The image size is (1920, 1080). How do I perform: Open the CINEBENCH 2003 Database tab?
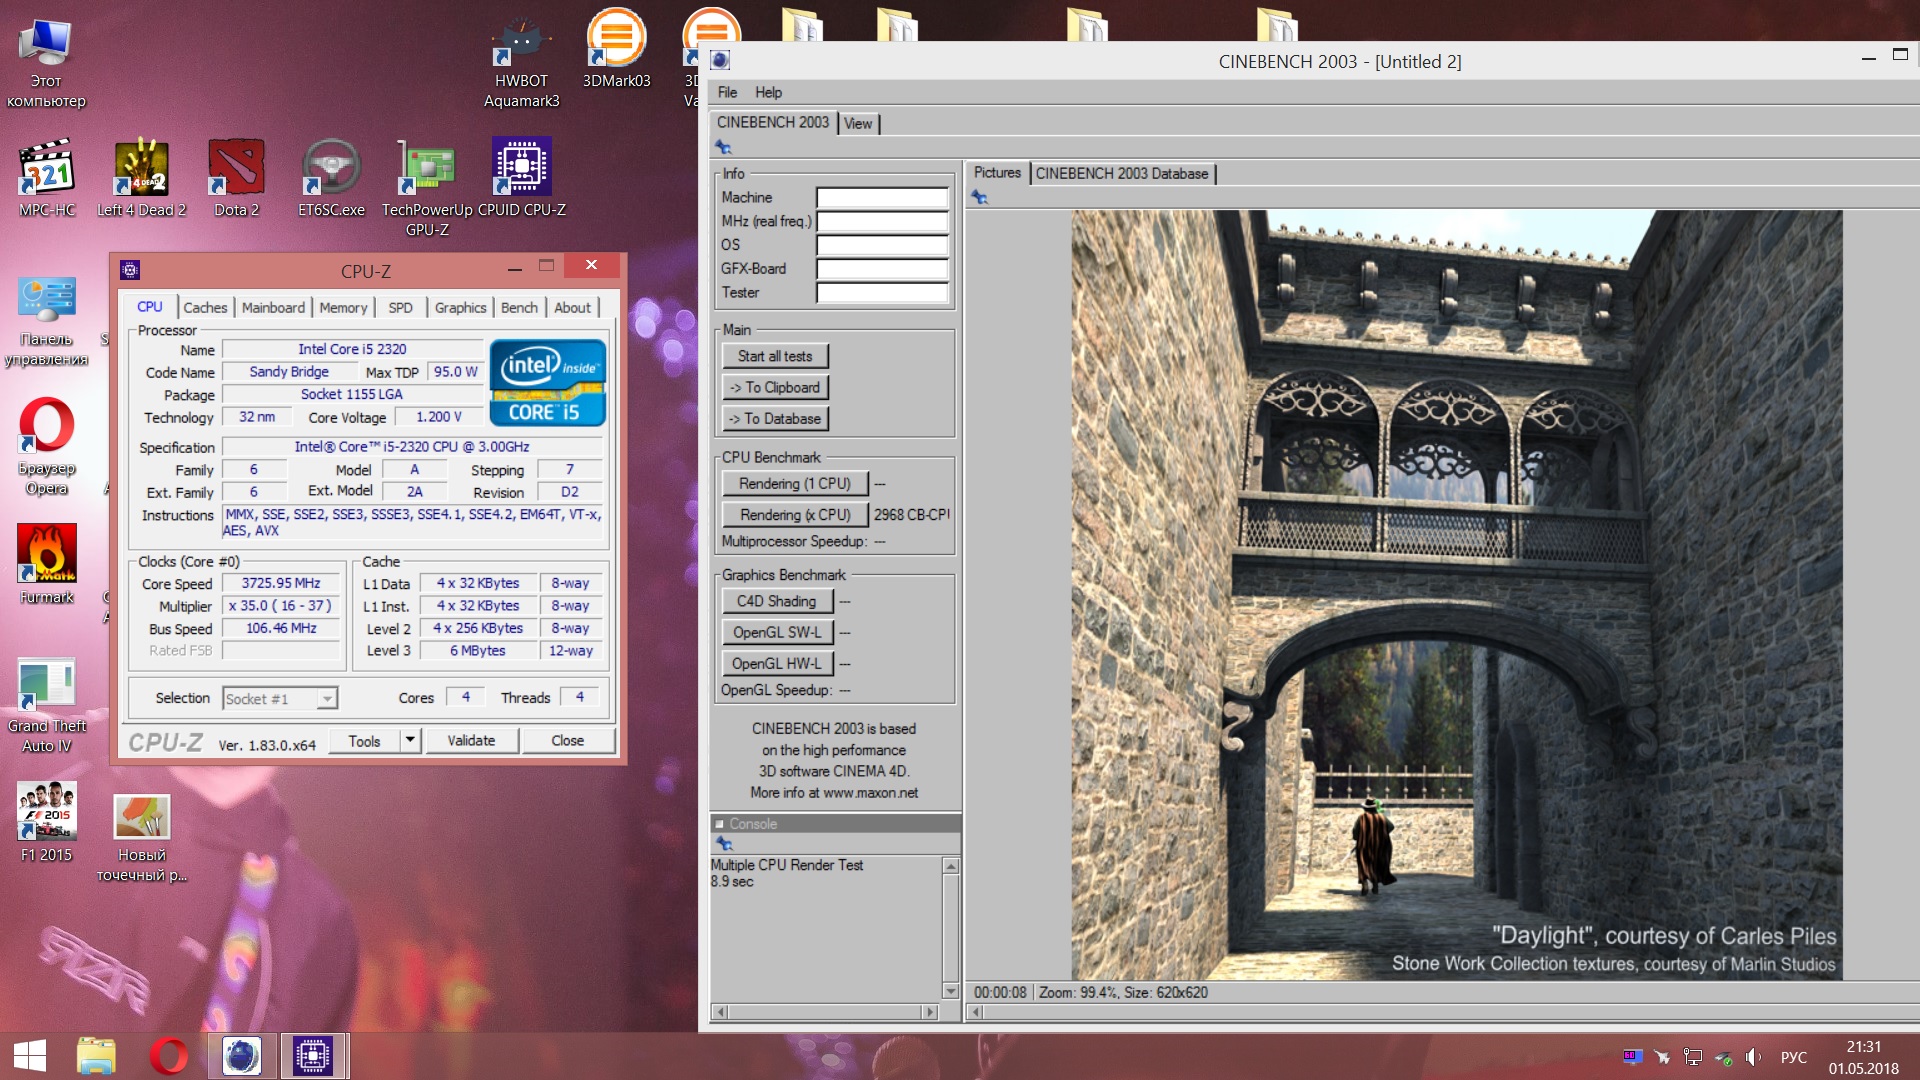[x=1121, y=173]
